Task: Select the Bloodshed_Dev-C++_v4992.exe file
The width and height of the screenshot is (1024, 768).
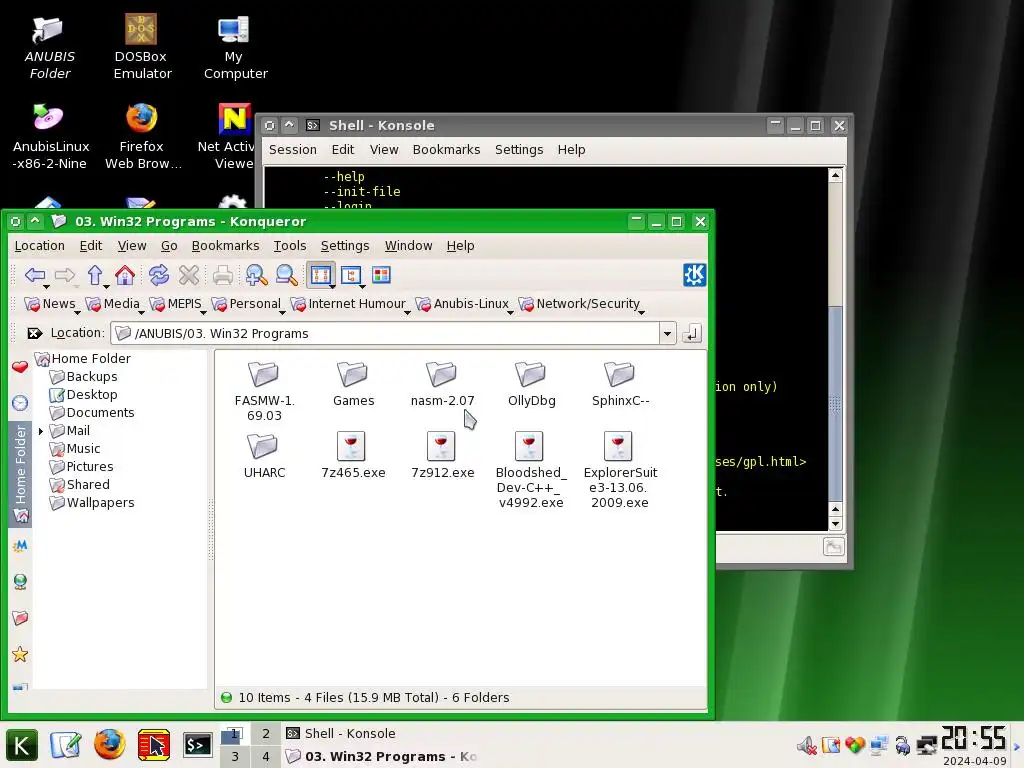Action: point(531,470)
